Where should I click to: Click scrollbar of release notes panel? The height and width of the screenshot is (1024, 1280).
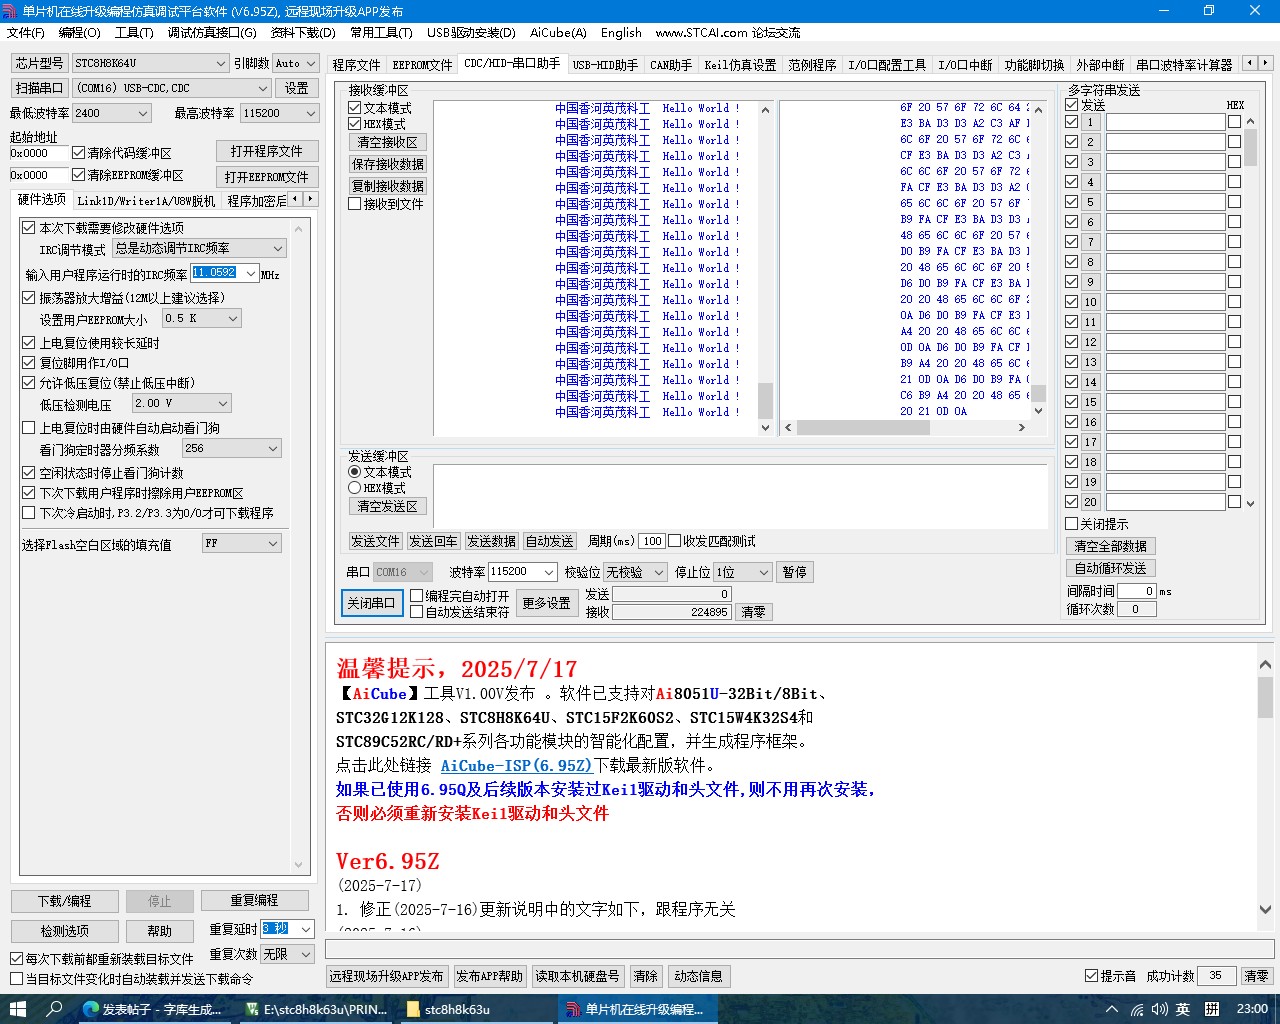click(1265, 787)
